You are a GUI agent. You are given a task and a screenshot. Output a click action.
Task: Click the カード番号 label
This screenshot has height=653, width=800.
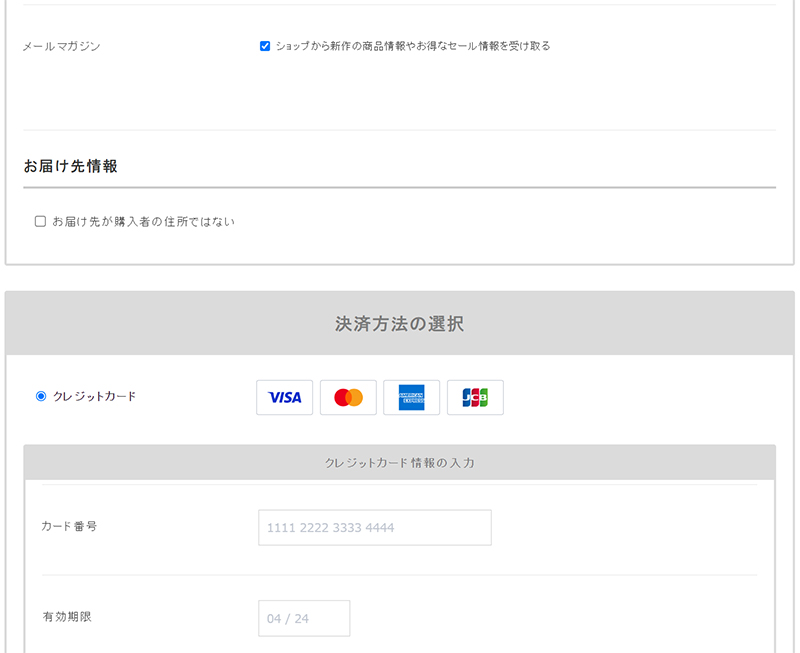(69, 526)
